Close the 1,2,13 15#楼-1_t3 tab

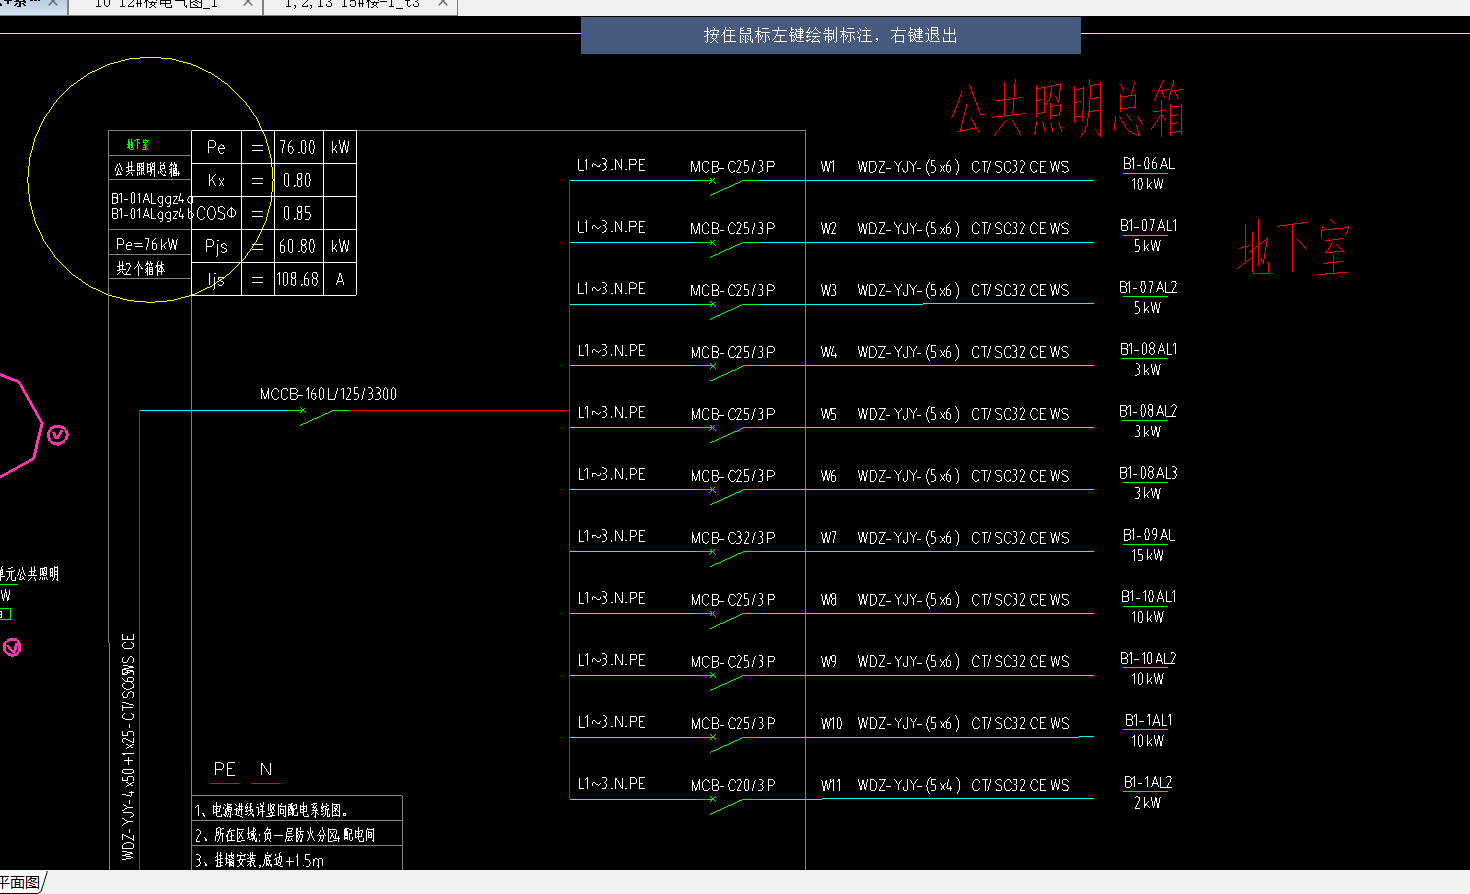coord(443,4)
